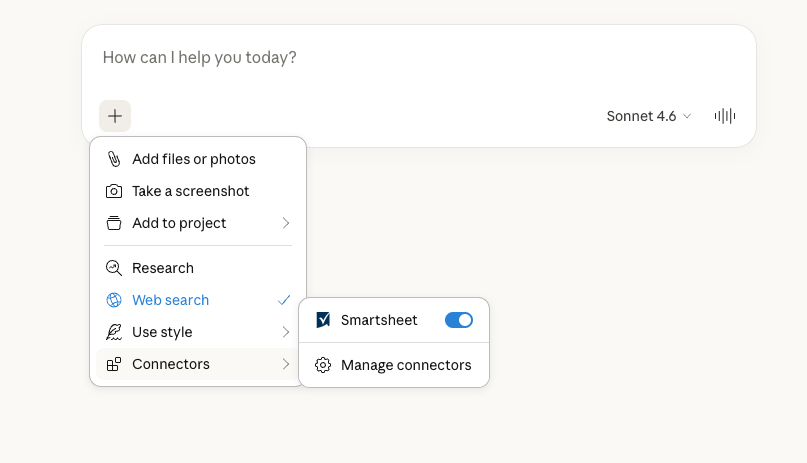Image resolution: width=807 pixels, height=463 pixels.
Task: Click the Manage connectors gear icon
Action: click(323, 365)
